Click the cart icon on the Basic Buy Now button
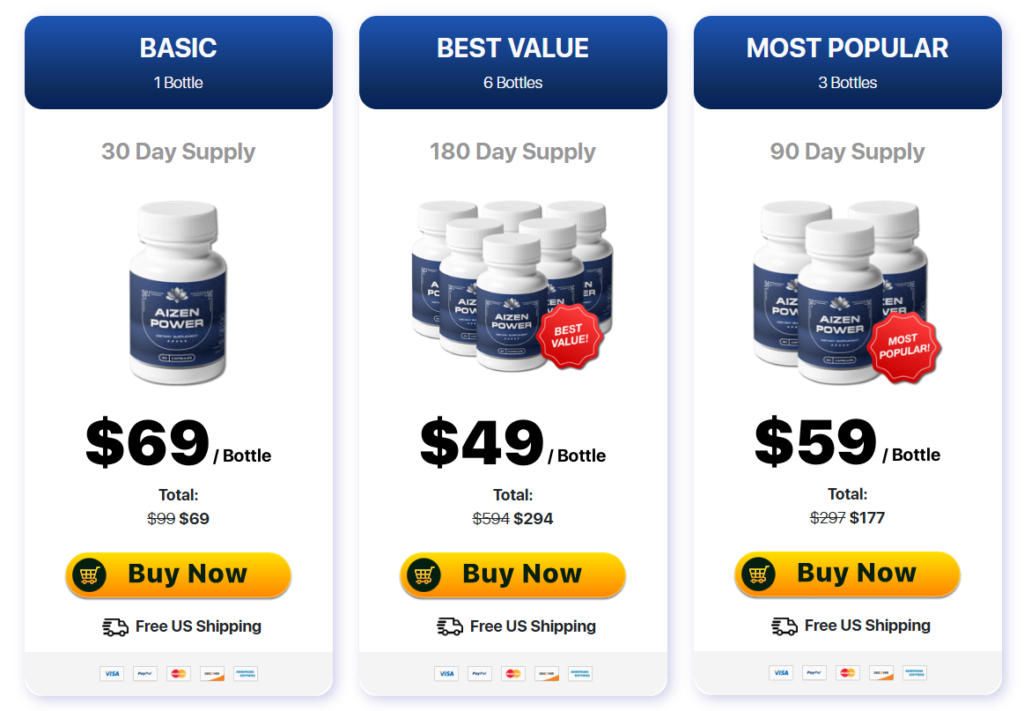 coord(89,575)
